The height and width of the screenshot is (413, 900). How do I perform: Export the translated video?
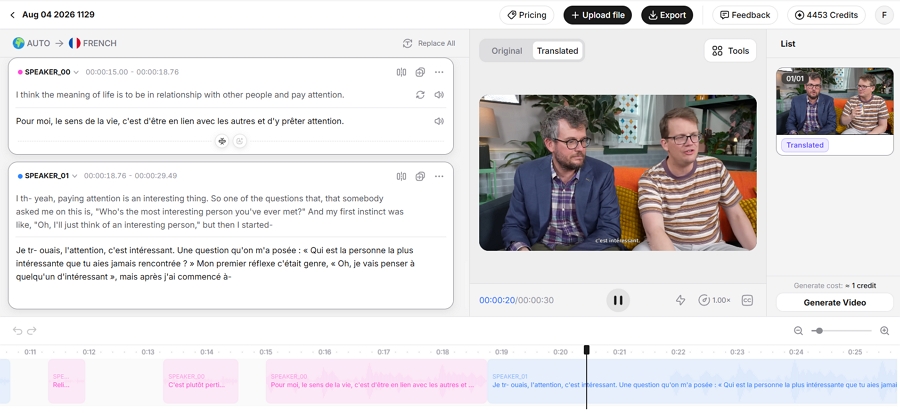[x=667, y=15]
